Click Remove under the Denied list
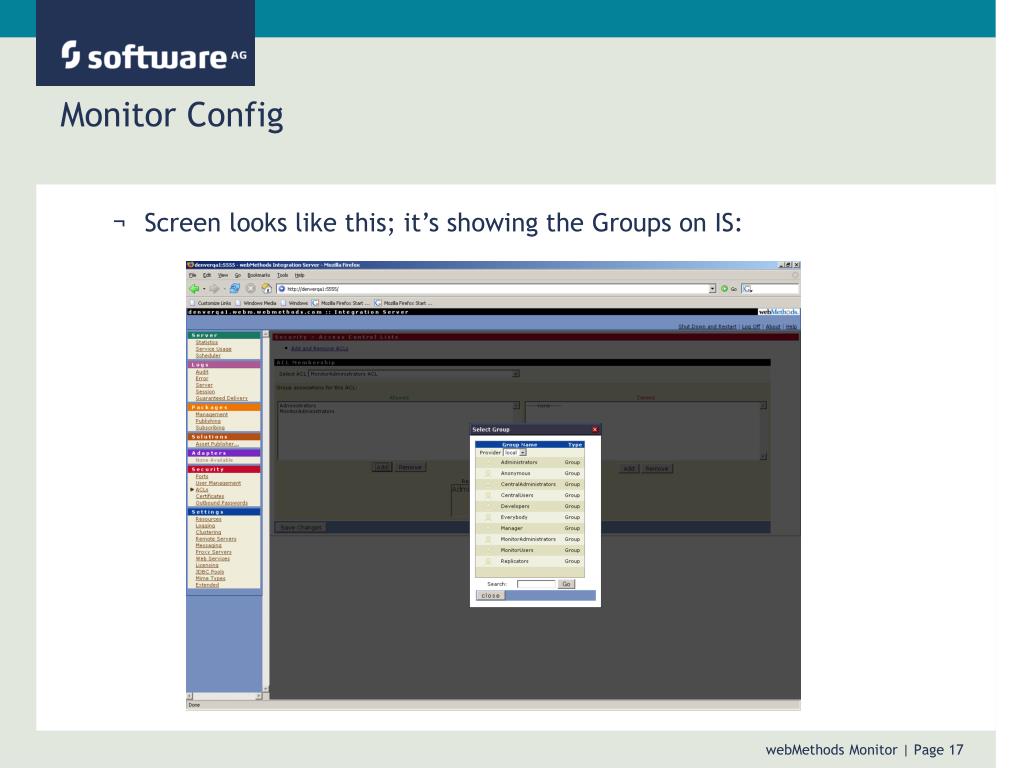Image resolution: width=1024 pixels, height=768 pixels. click(x=657, y=468)
